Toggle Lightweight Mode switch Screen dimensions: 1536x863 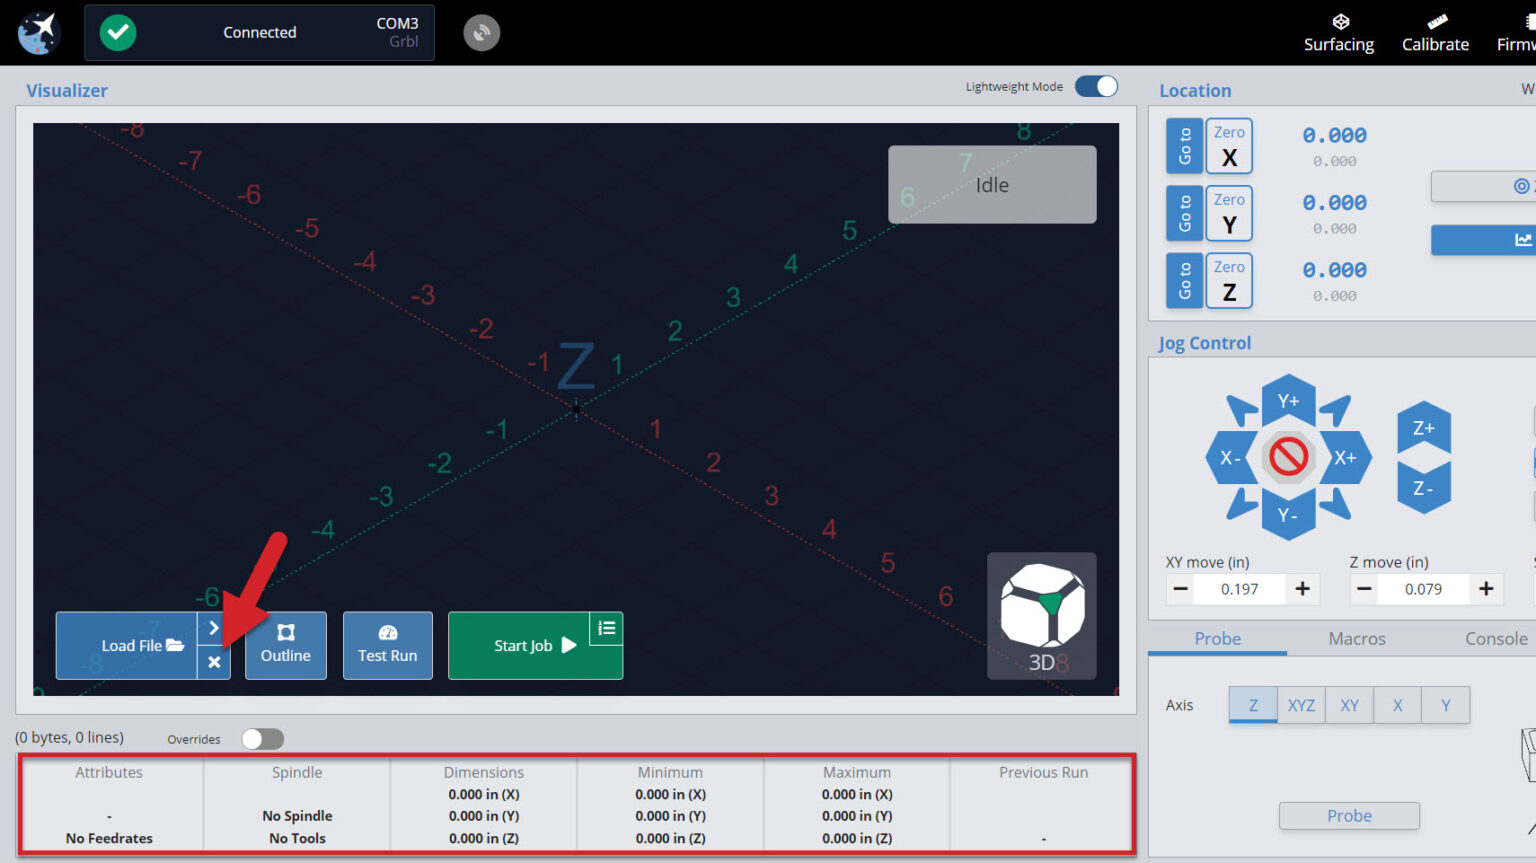click(x=1096, y=87)
